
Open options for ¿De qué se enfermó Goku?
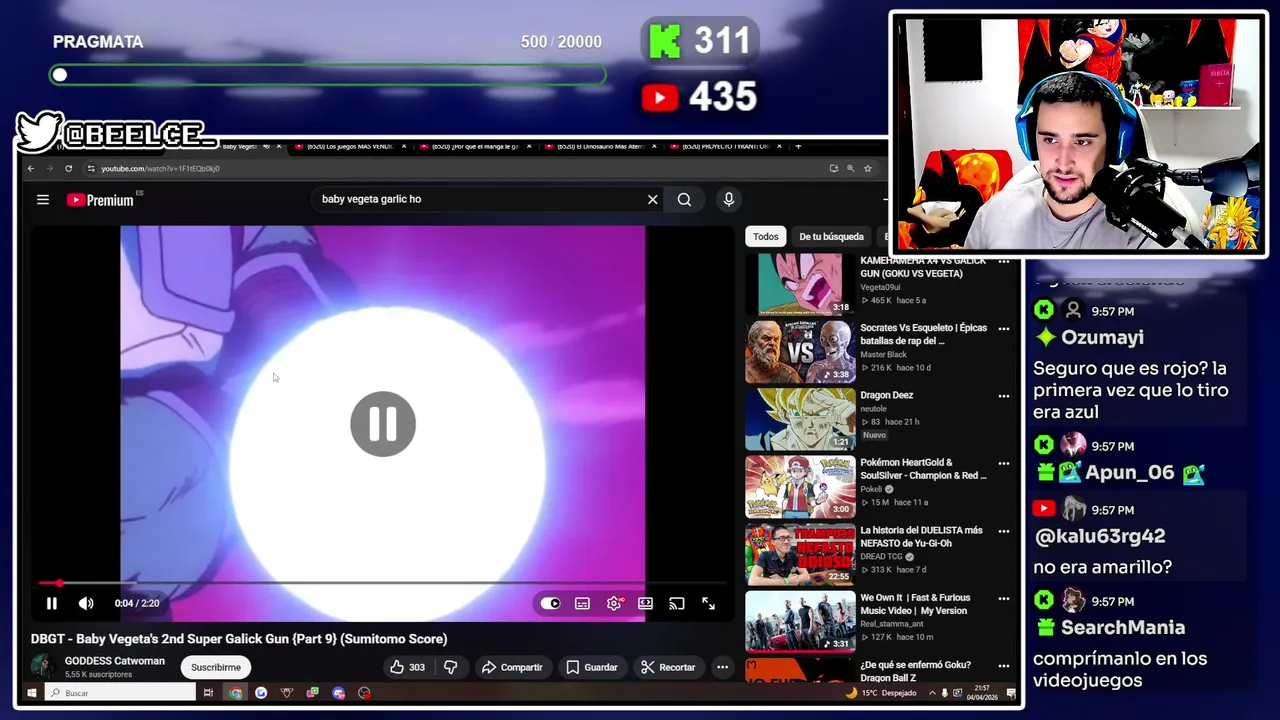point(1004,666)
